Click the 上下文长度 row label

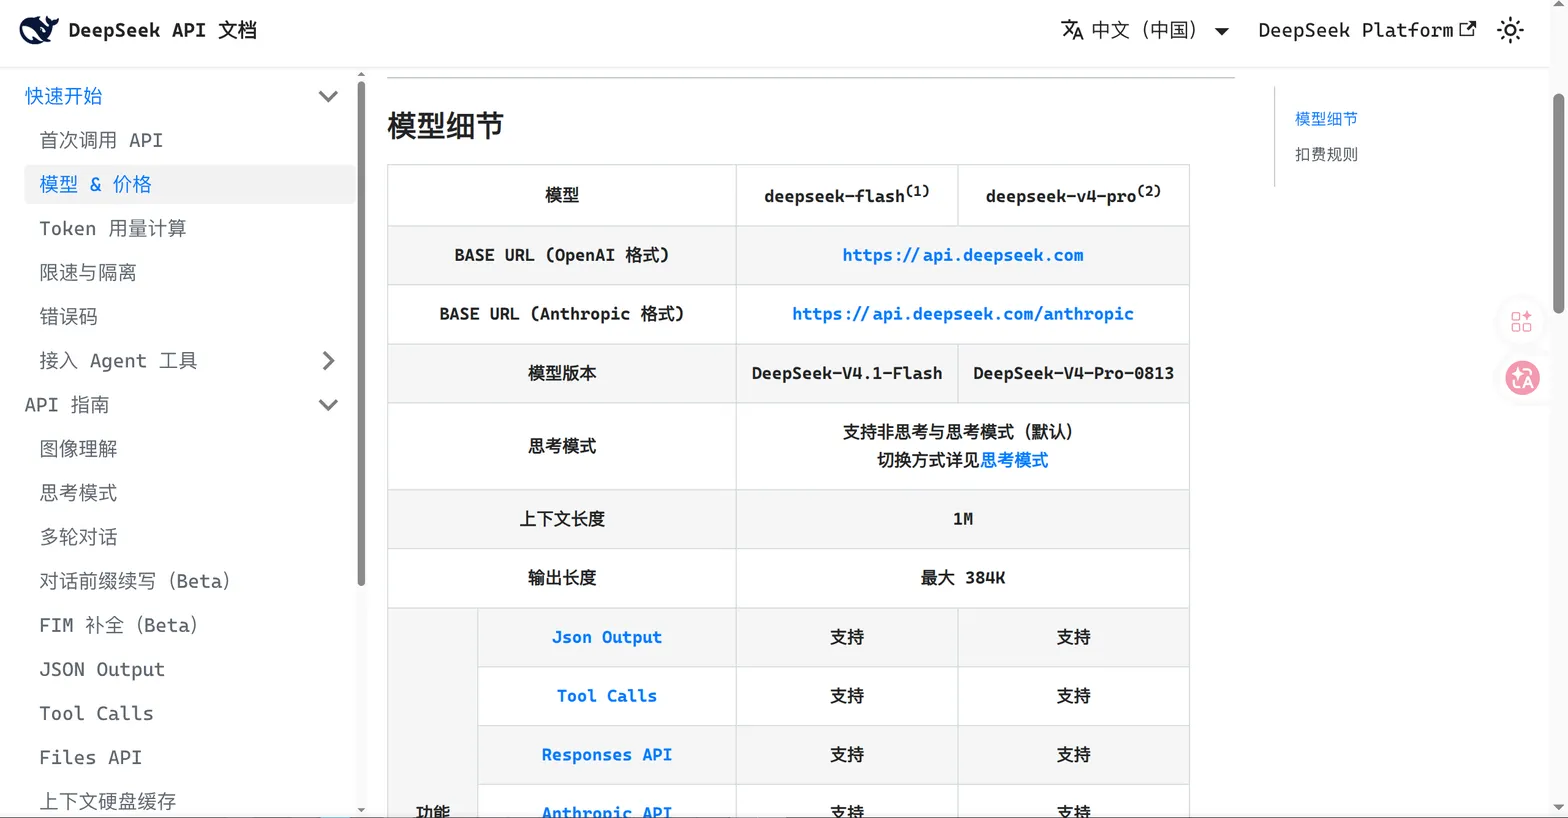(x=562, y=519)
